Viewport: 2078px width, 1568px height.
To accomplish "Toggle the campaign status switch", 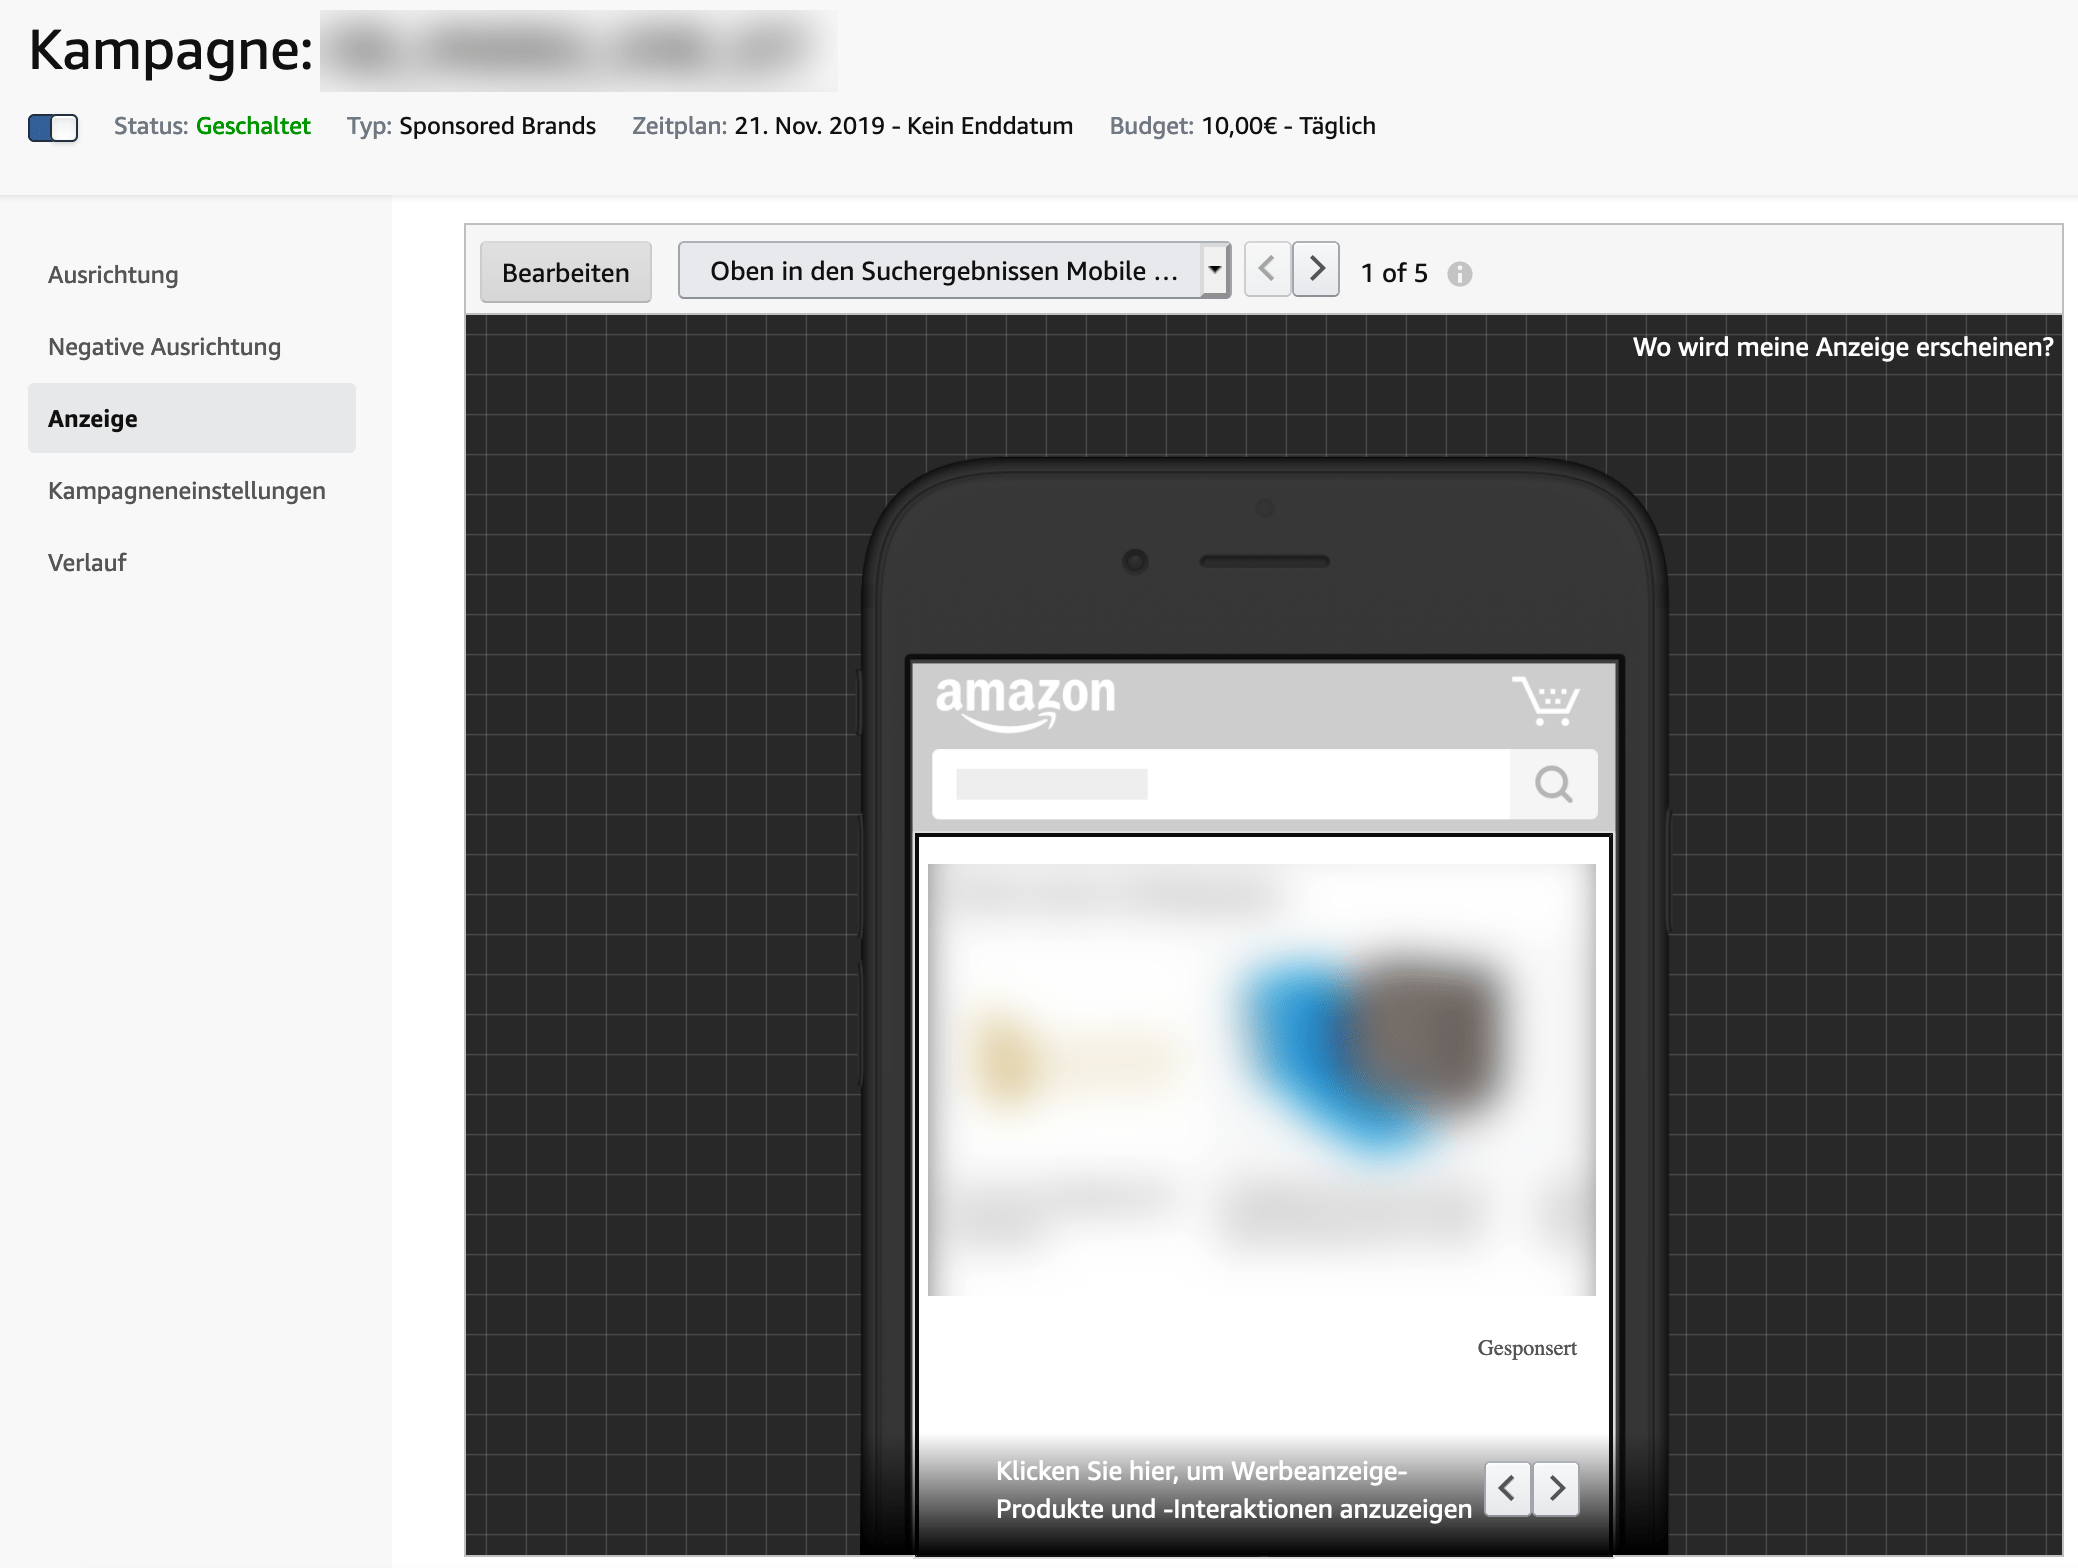I will point(53,127).
